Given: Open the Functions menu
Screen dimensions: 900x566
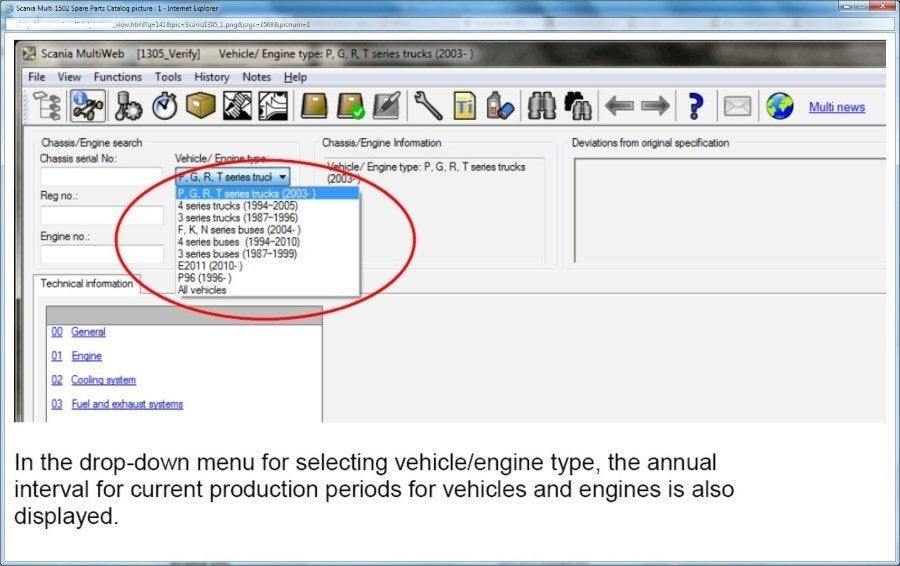Looking at the screenshot, I should point(118,77).
